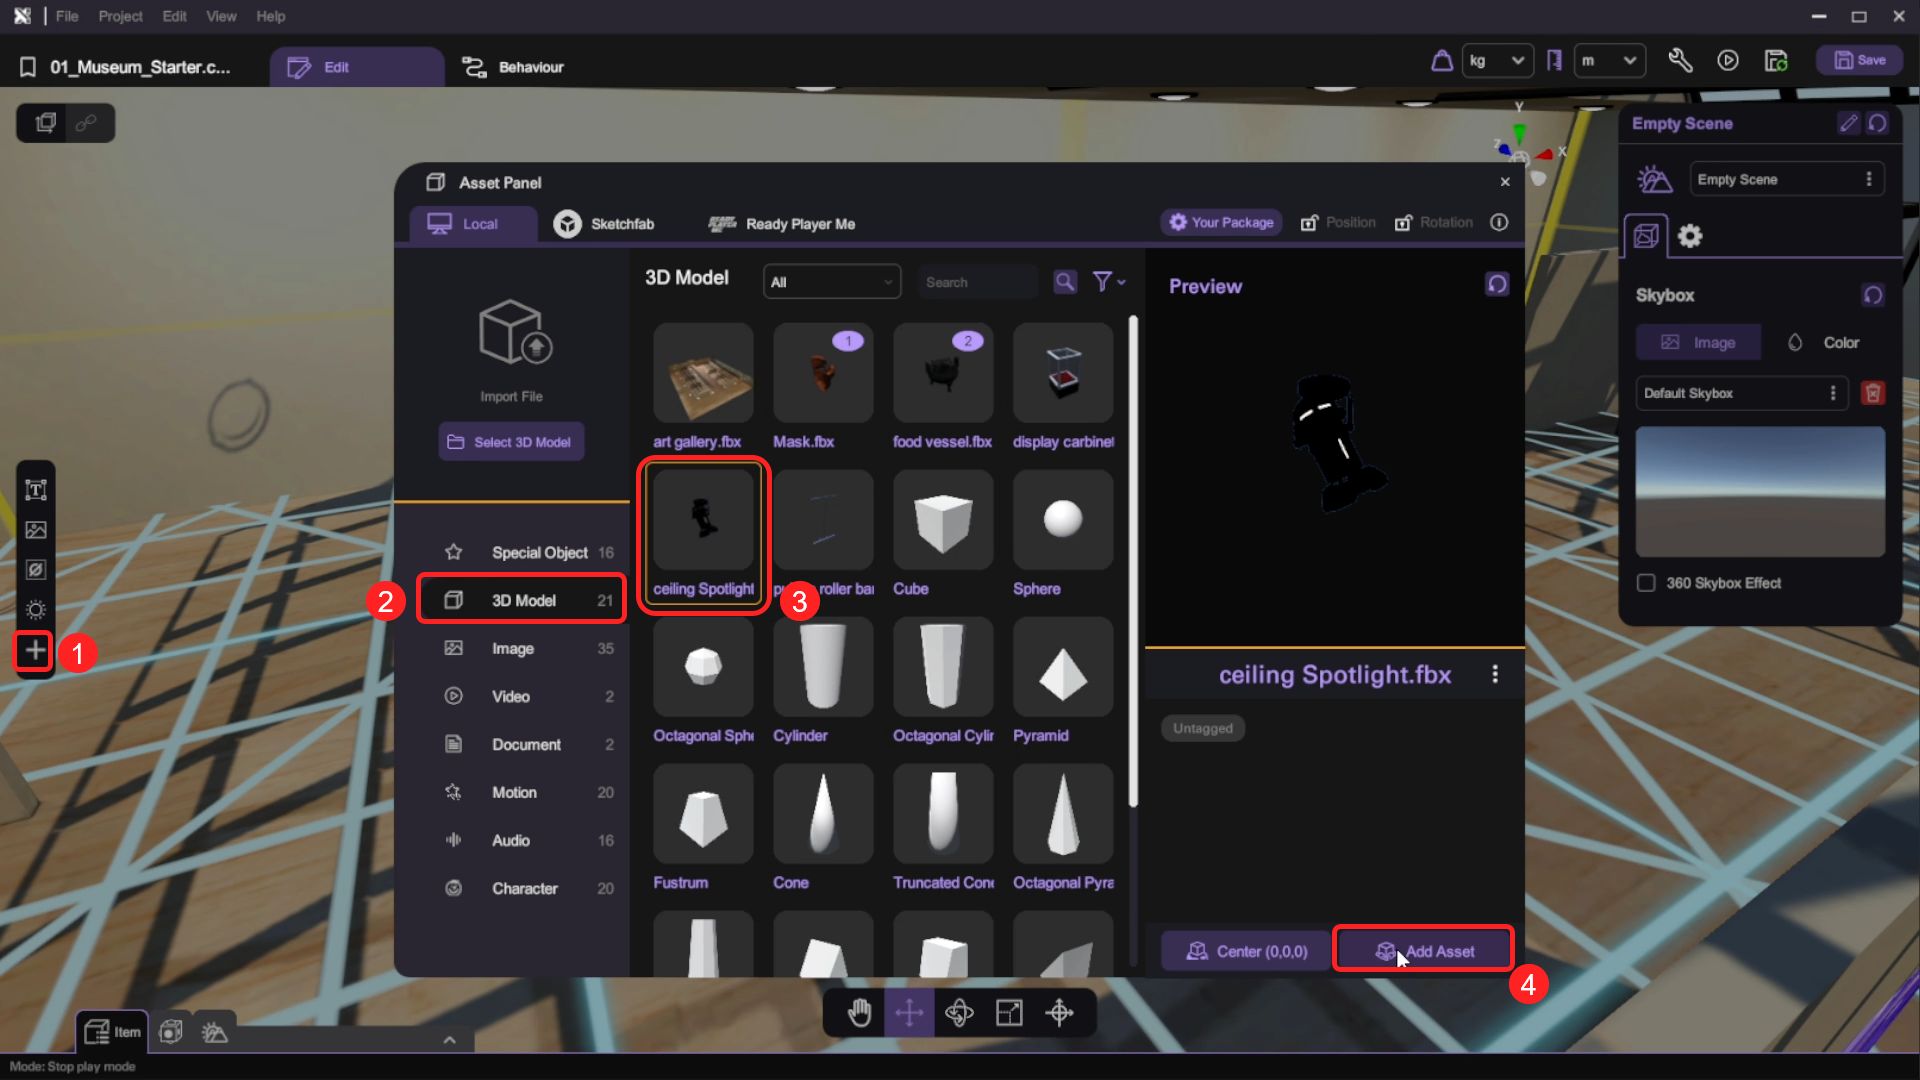1920x1080 pixels.
Task: Toggle the Rotation lock option
Action: [1434, 223]
